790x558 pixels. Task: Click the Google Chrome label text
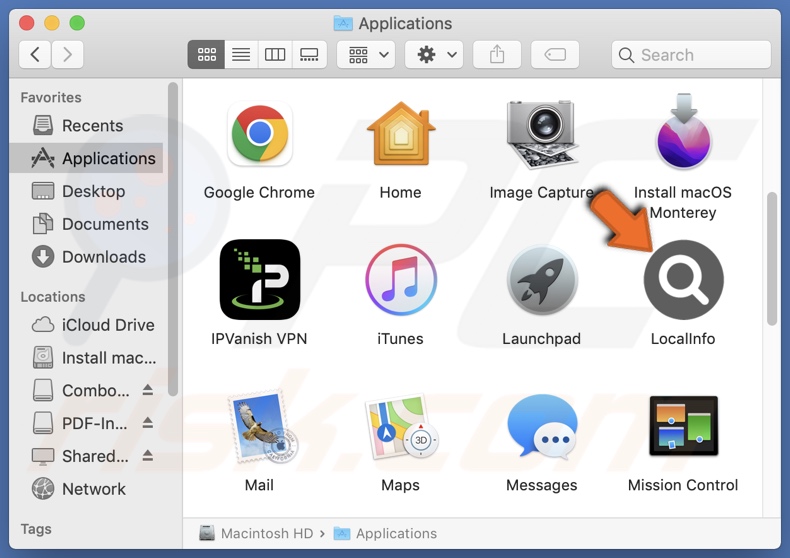tap(259, 192)
